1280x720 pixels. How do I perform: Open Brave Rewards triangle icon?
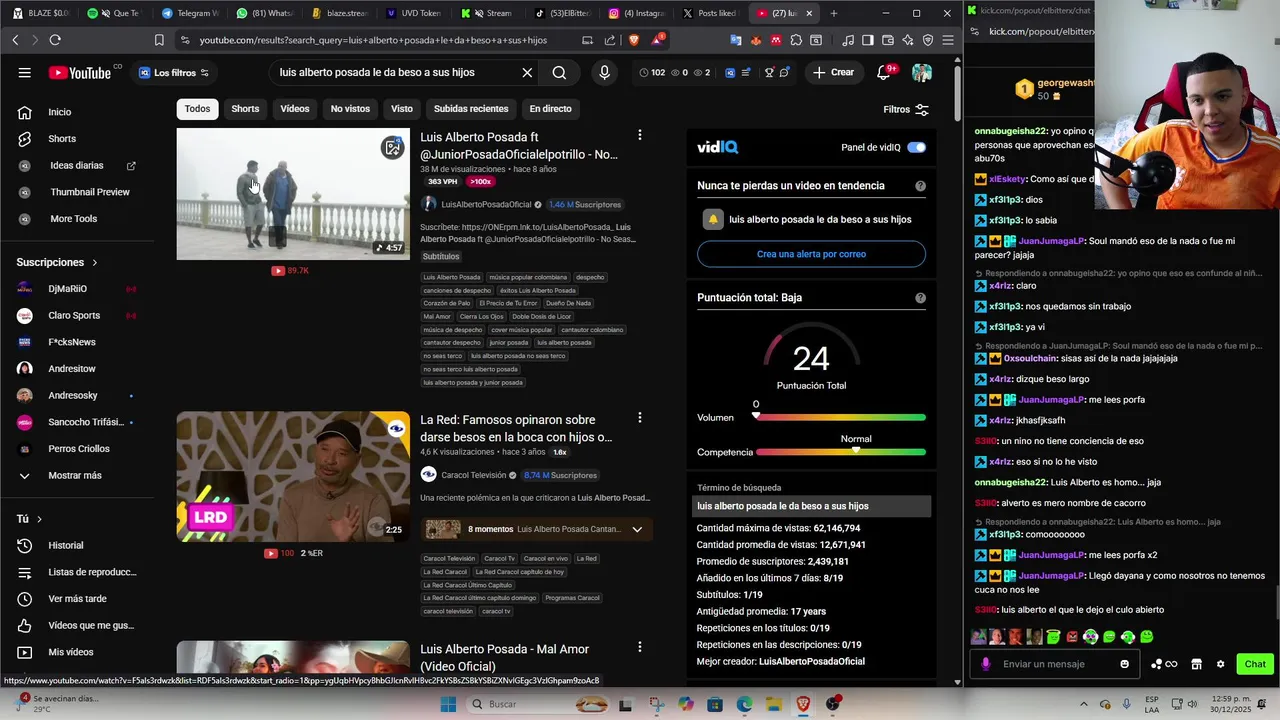[x=657, y=40]
